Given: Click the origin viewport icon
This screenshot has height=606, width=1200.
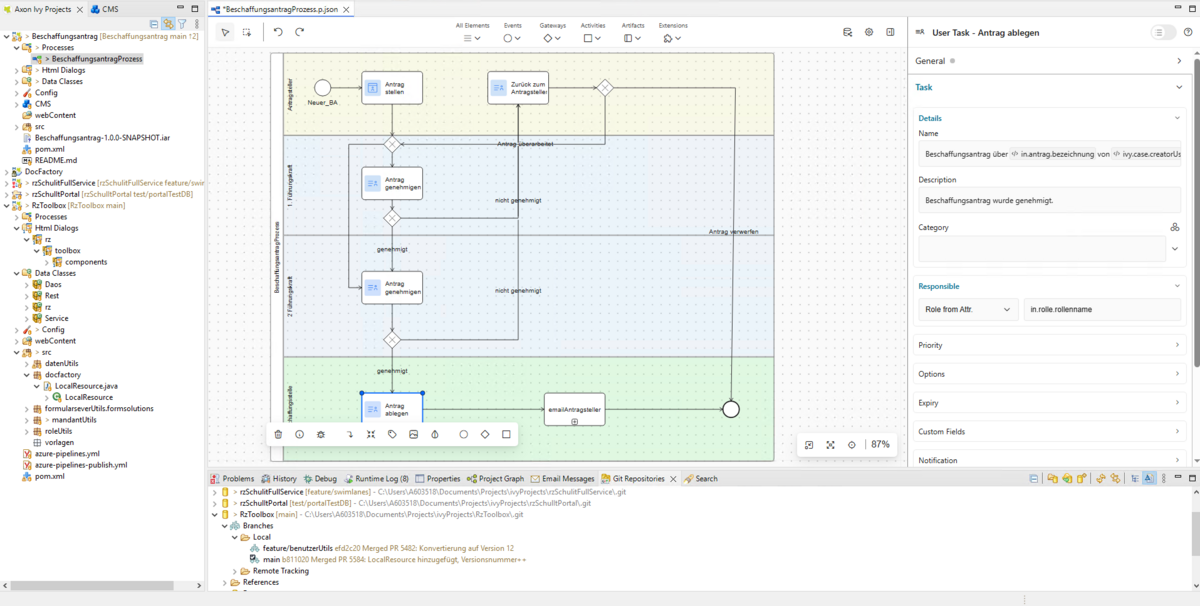Looking at the screenshot, I should [809, 445].
